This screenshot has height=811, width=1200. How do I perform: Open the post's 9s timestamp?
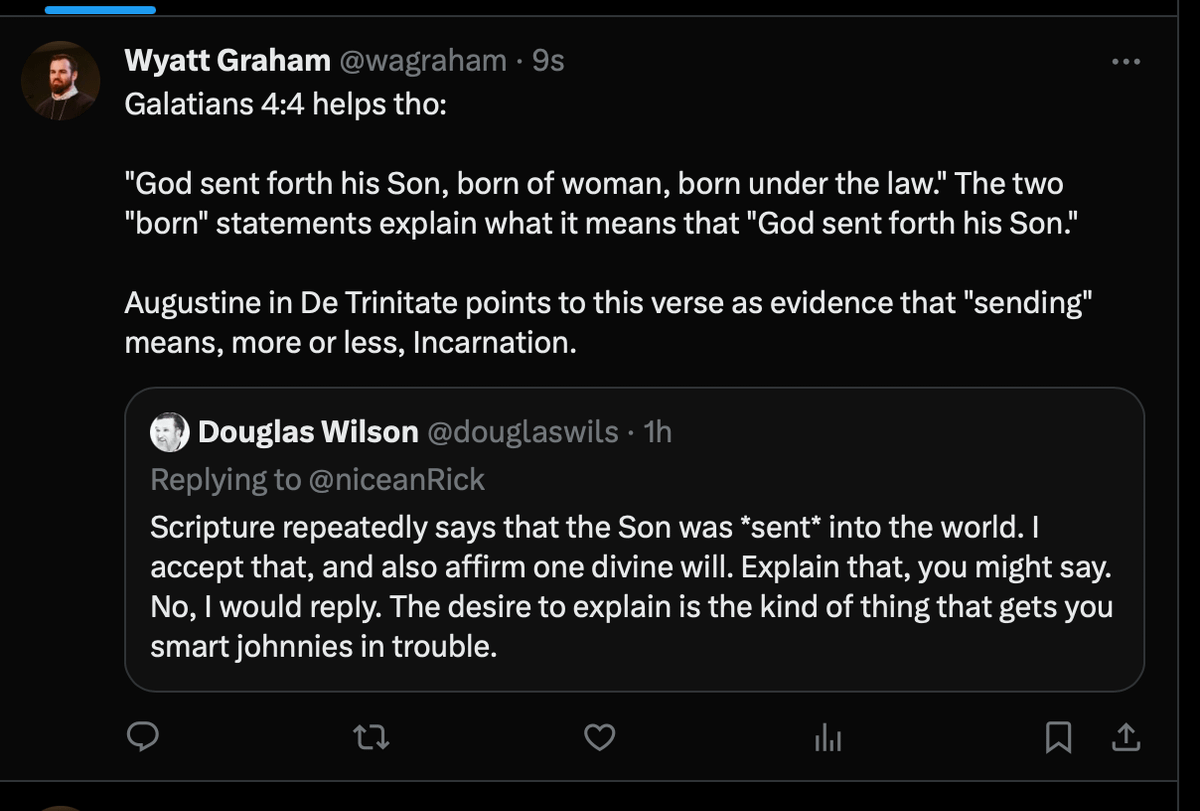[548, 61]
